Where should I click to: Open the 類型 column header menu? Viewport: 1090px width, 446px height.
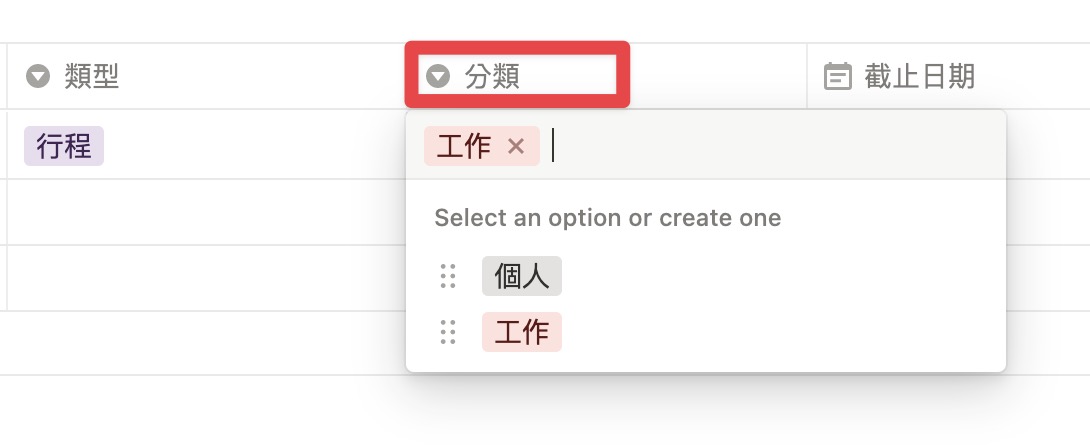(x=206, y=76)
